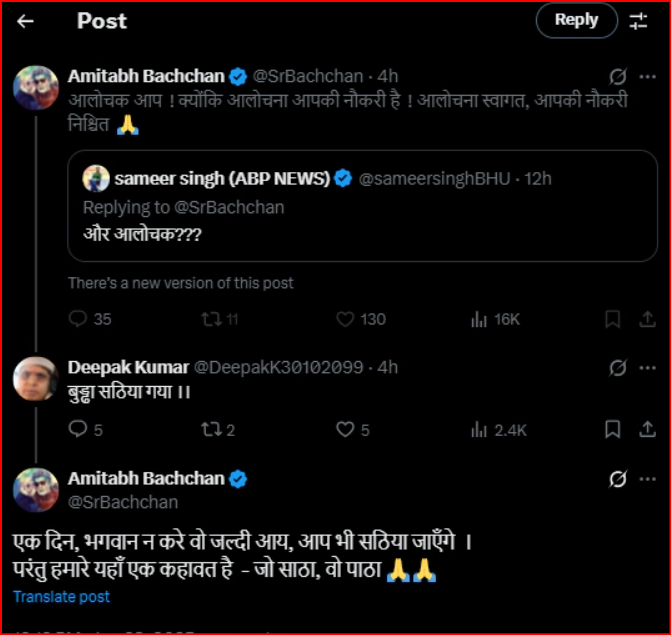Like Deepak Kumar's comment
This screenshot has height=635, width=671.
pyautogui.click(x=346, y=429)
